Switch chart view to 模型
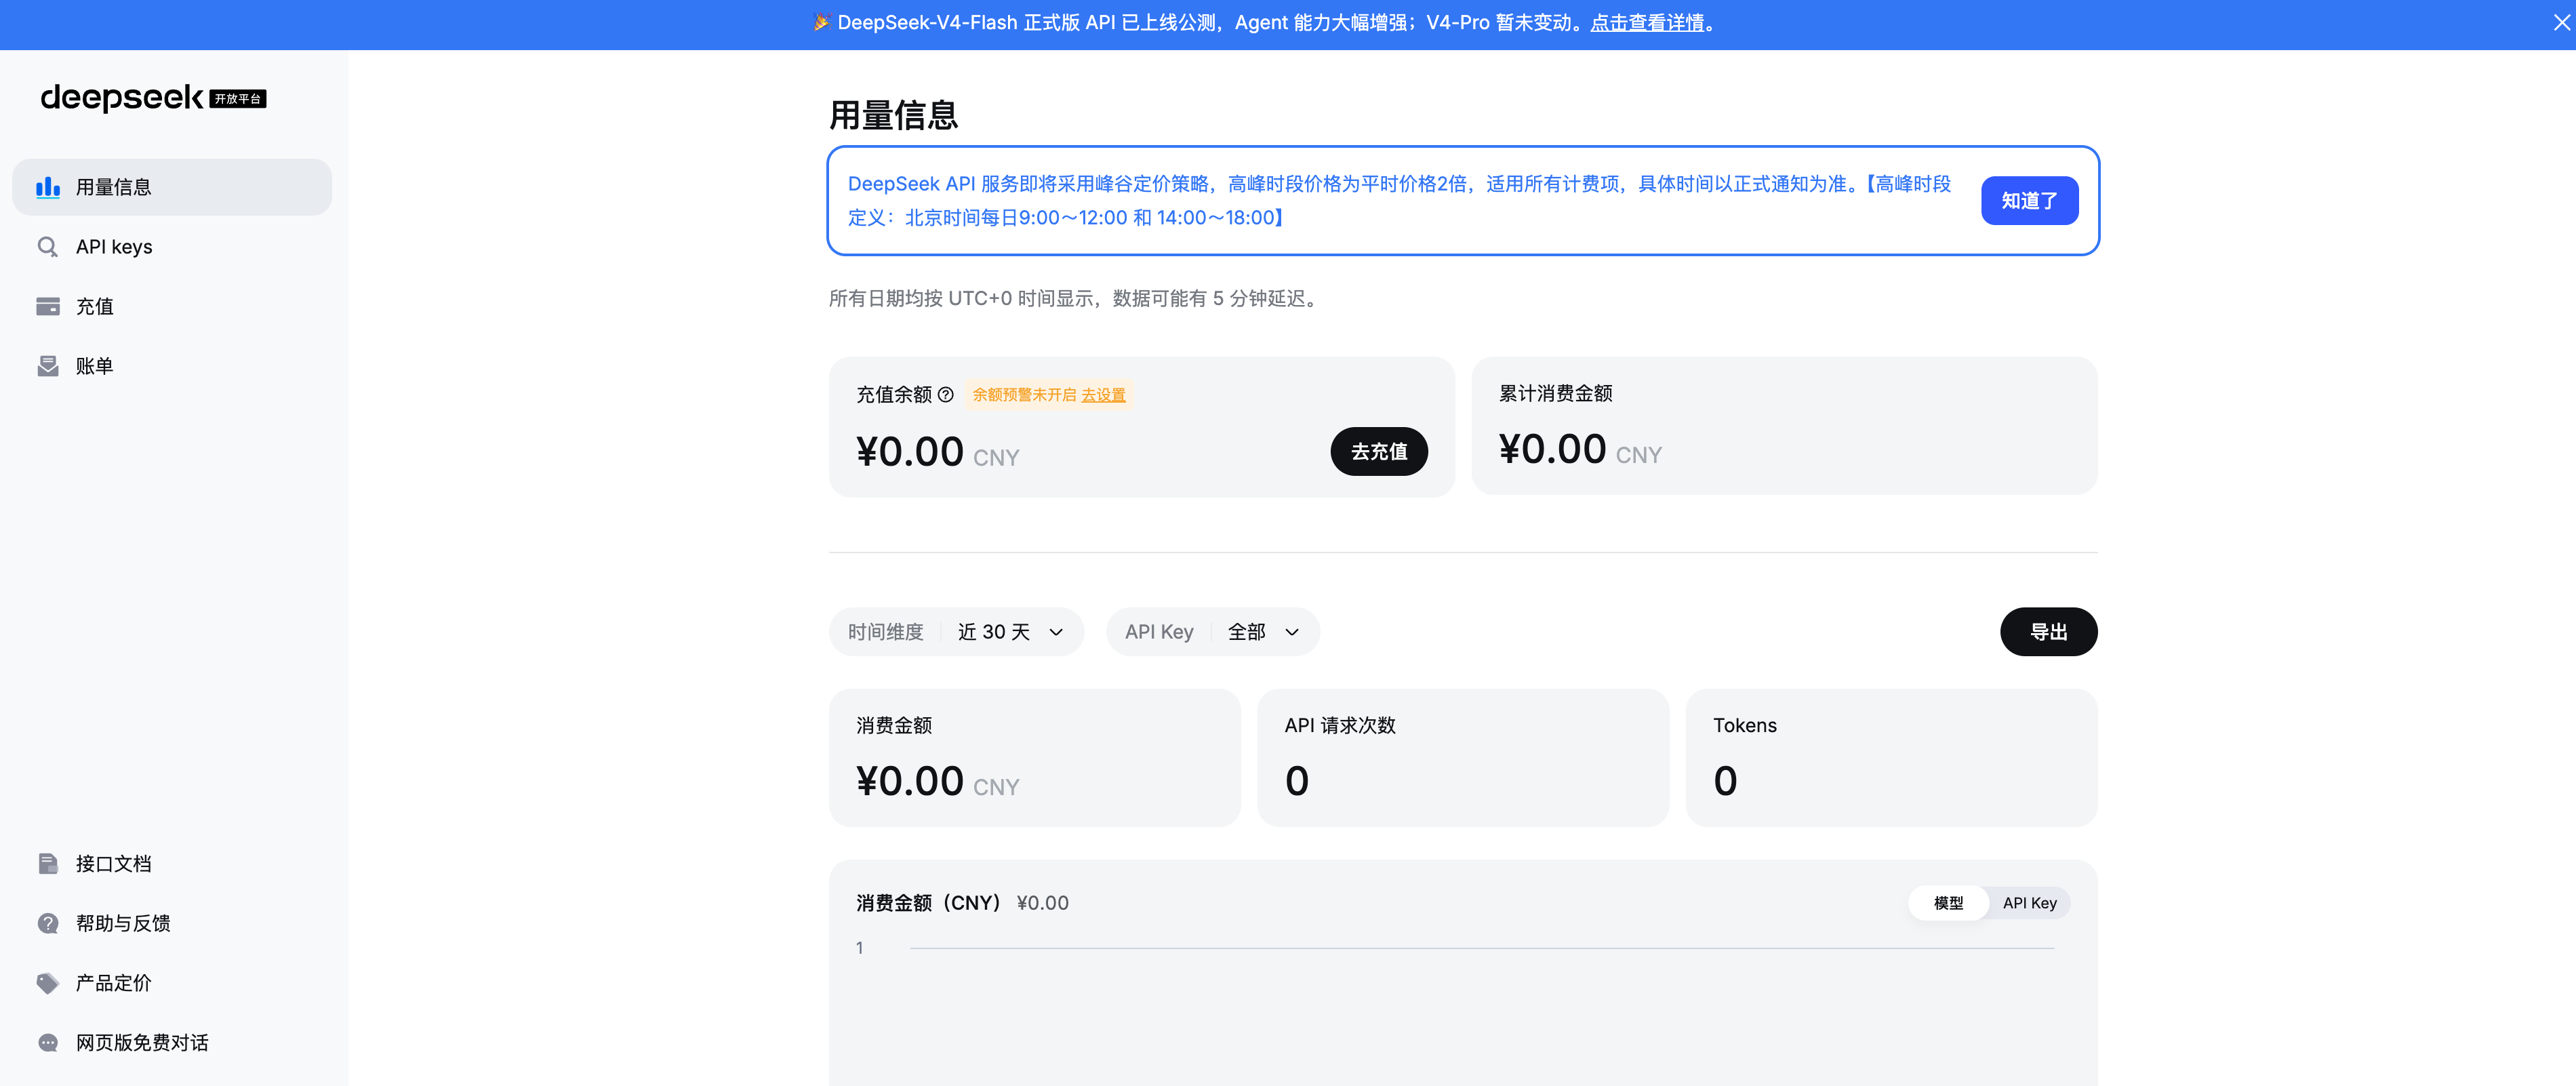This screenshot has width=2576, height=1086. click(1948, 903)
